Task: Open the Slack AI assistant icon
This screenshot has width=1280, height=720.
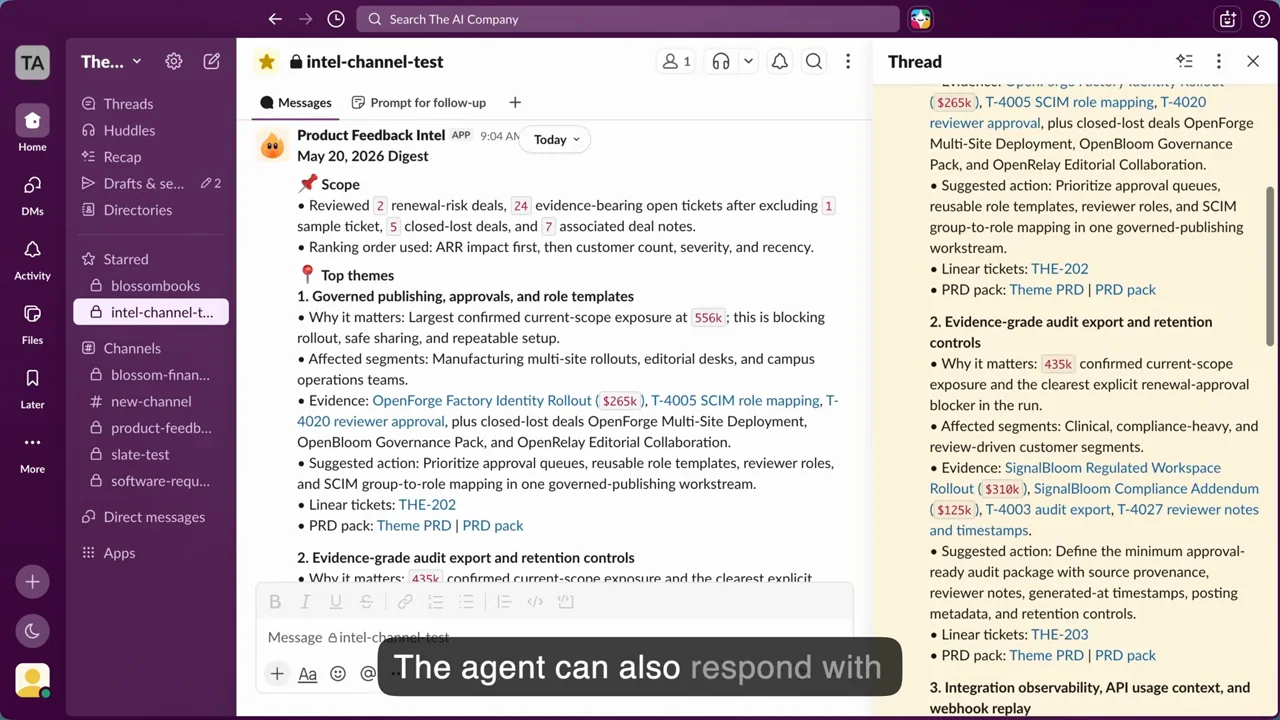Action: 920,19
